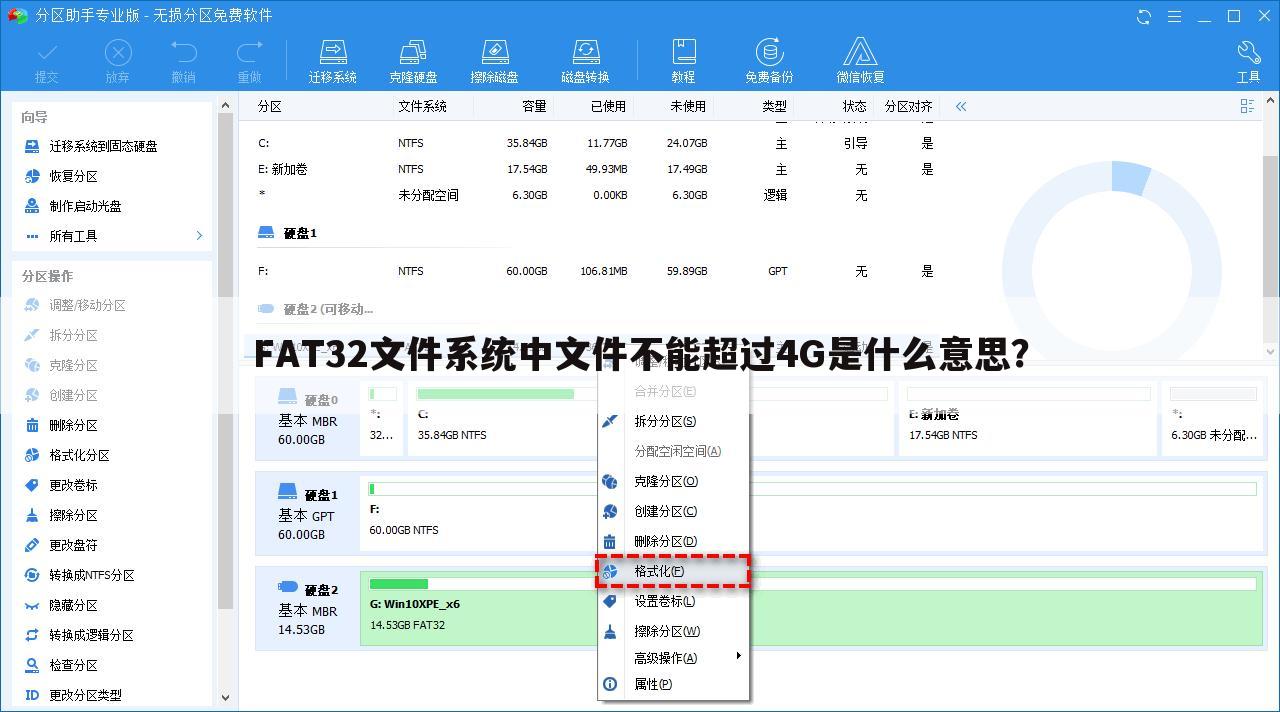
Task: Select 删除分区 in partition operations
Action: pyautogui.click(x=73, y=425)
